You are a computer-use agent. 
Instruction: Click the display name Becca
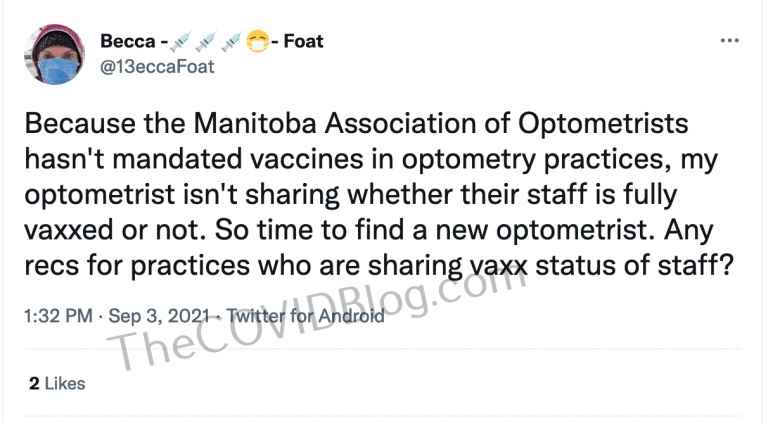click(x=128, y=42)
